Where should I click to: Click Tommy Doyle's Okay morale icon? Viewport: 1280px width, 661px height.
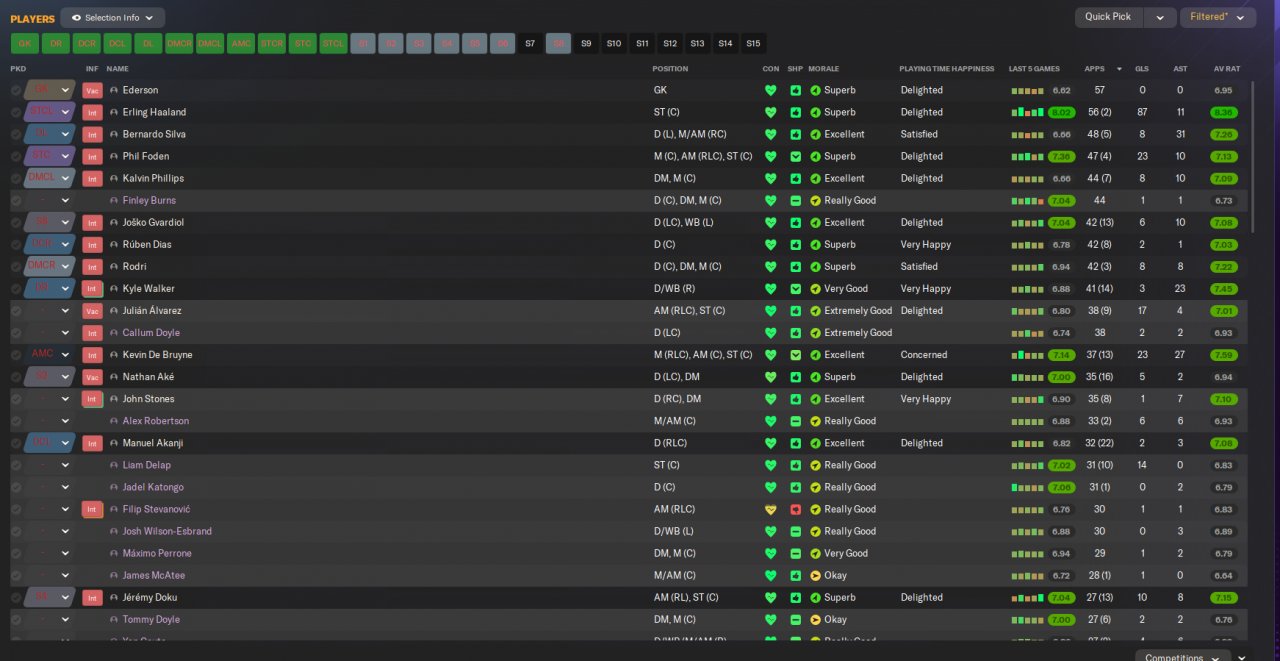815,619
